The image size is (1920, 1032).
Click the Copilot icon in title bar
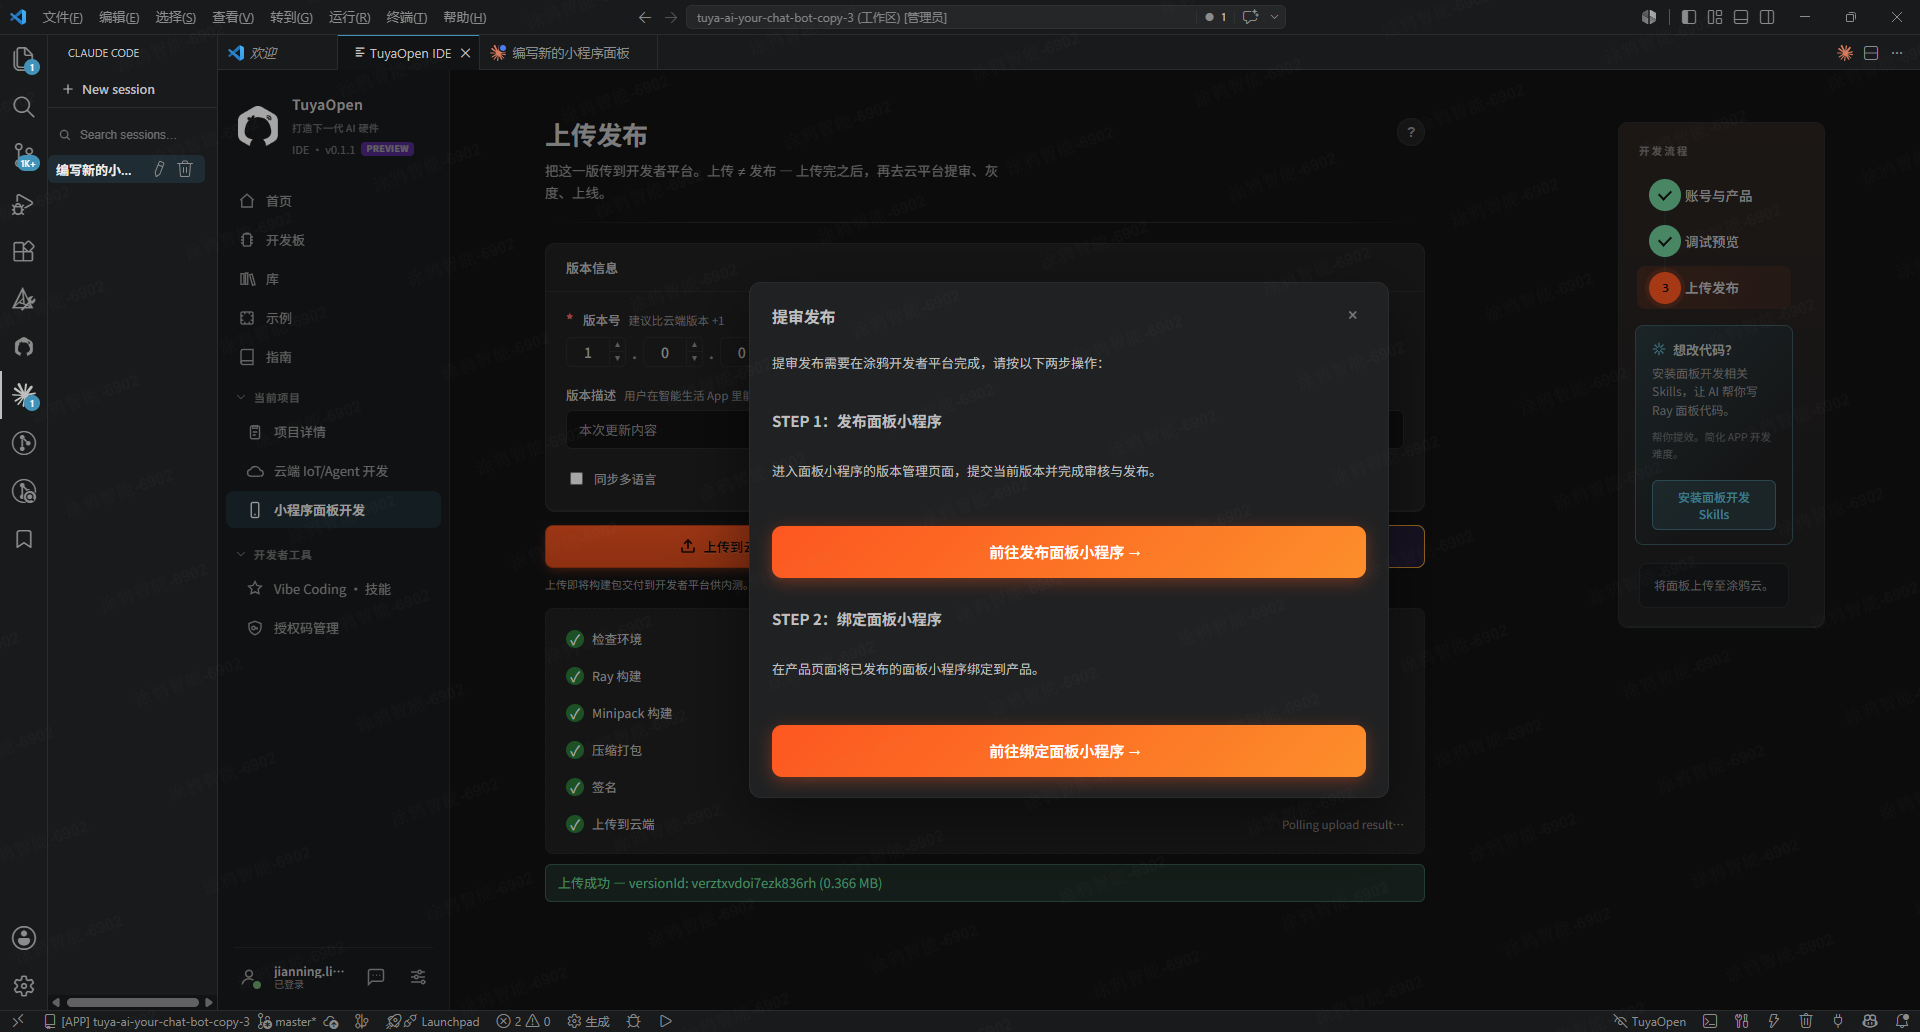[x=1649, y=17]
